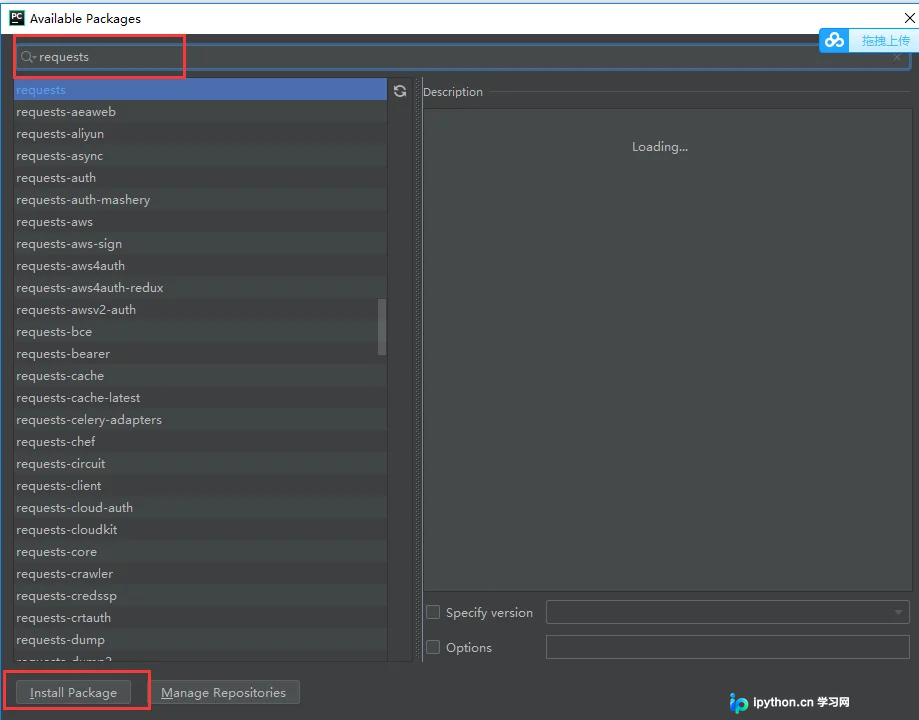Choose the requests-aws4auth package
Viewport: 919px width, 720px height.
(200, 266)
